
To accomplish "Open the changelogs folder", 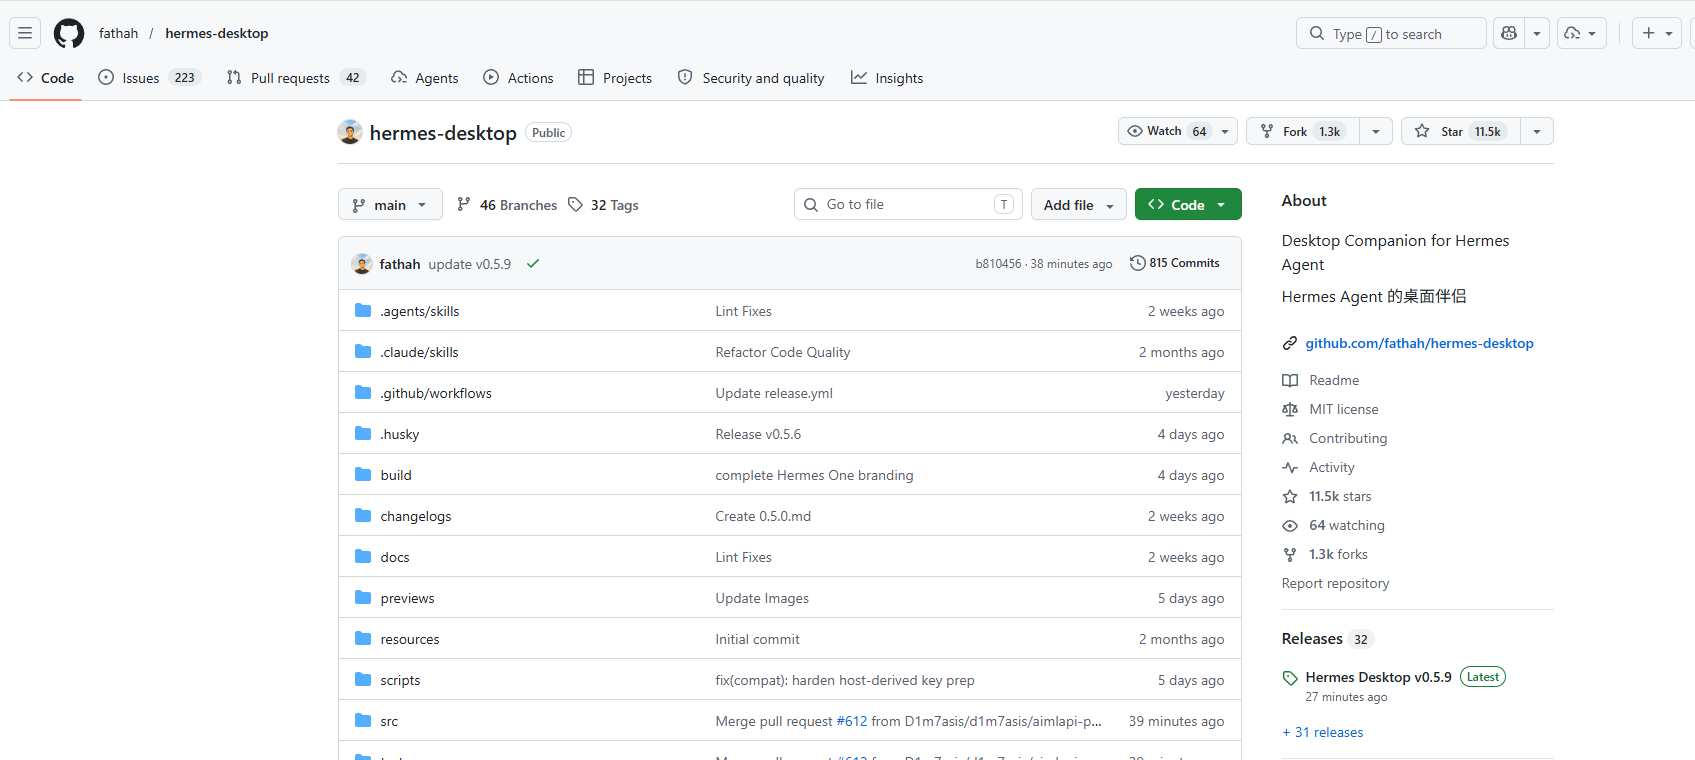I will click(416, 516).
